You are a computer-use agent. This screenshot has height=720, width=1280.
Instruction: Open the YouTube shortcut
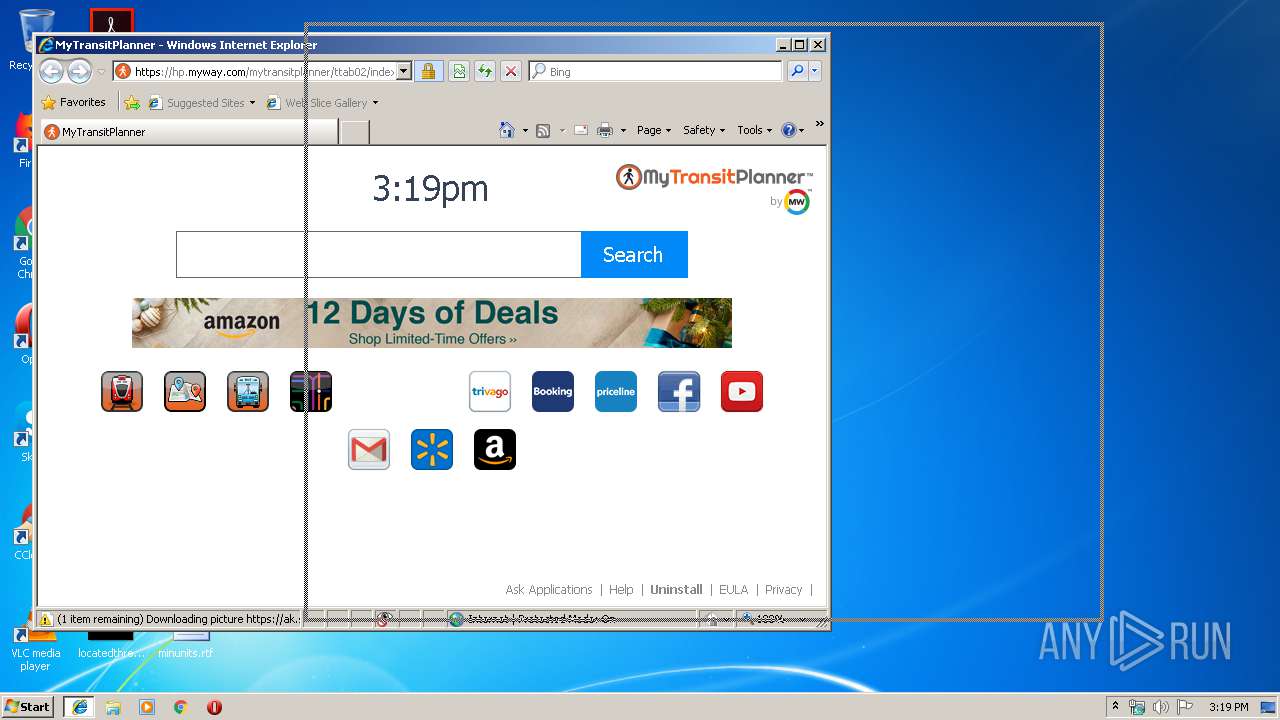pyautogui.click(x=742, y=391)
